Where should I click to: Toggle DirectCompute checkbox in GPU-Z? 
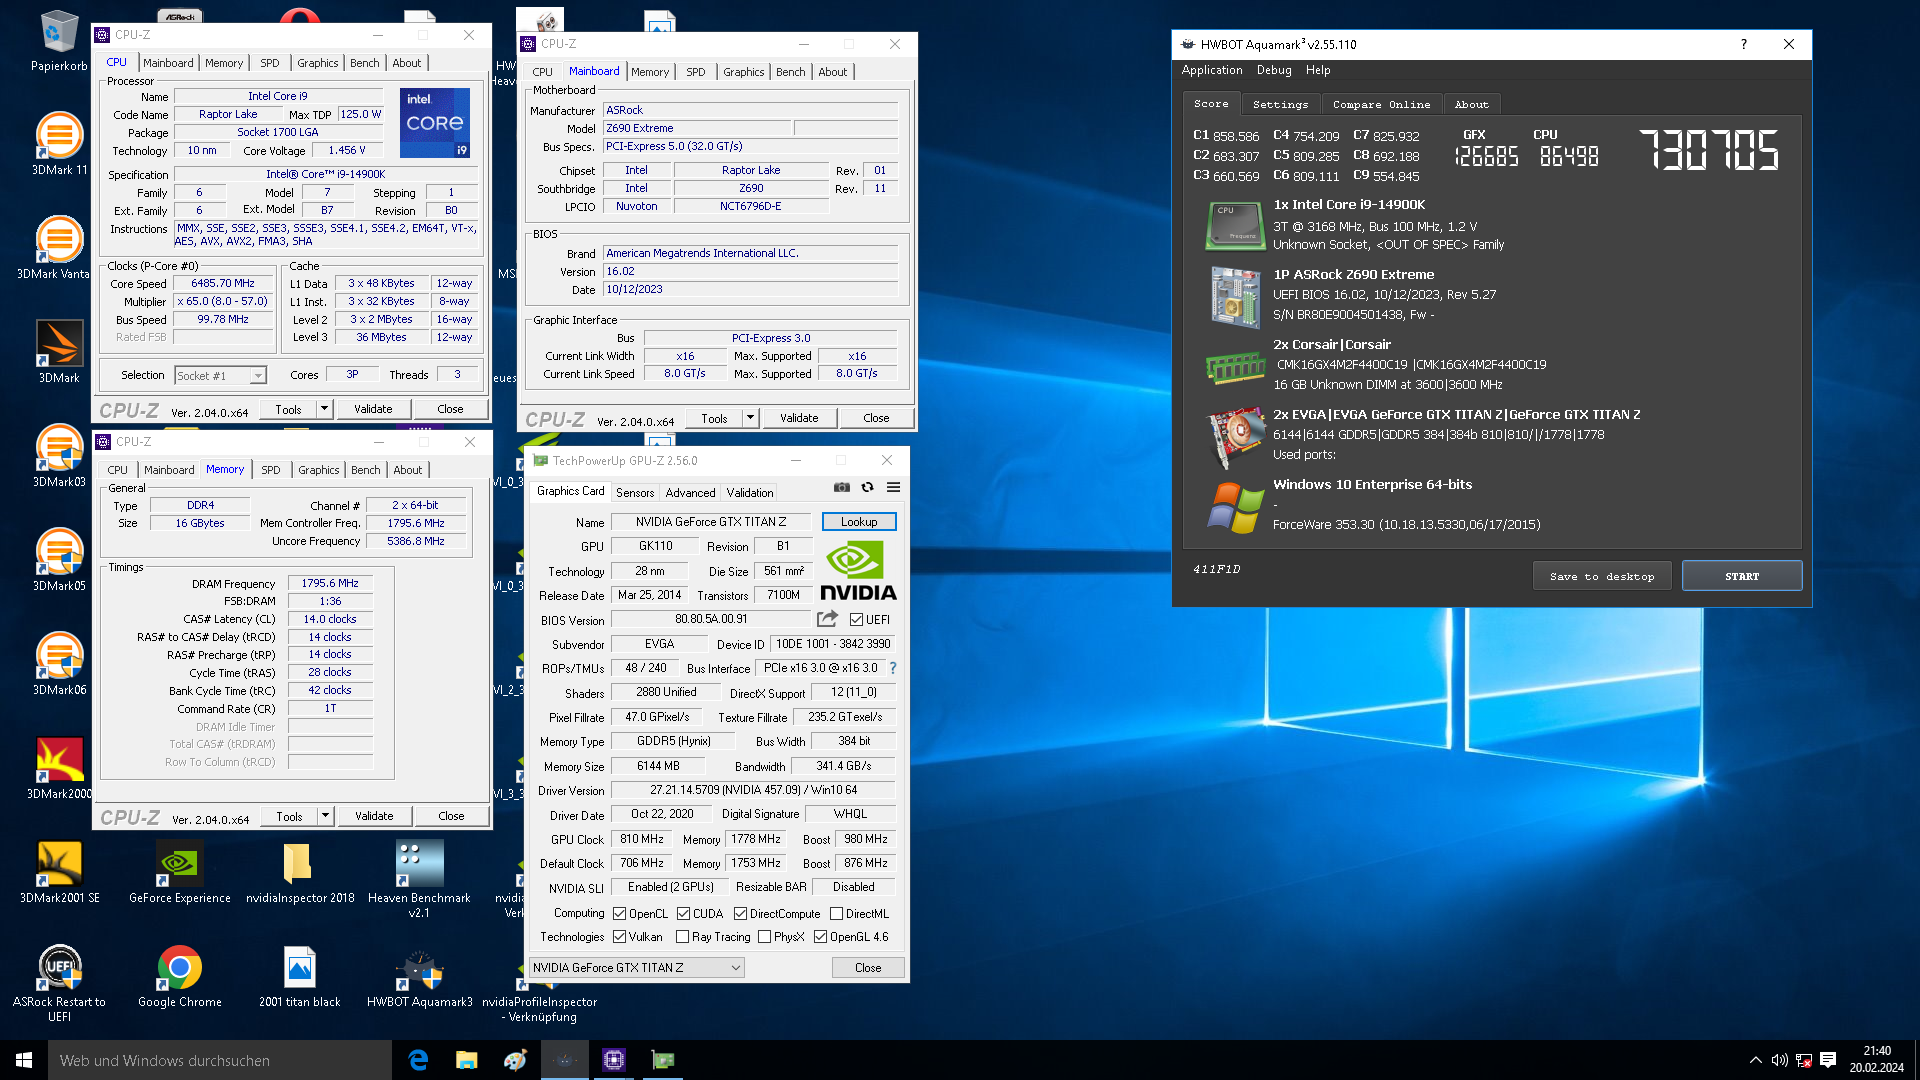pyautogui.click(x=740, y=914)
